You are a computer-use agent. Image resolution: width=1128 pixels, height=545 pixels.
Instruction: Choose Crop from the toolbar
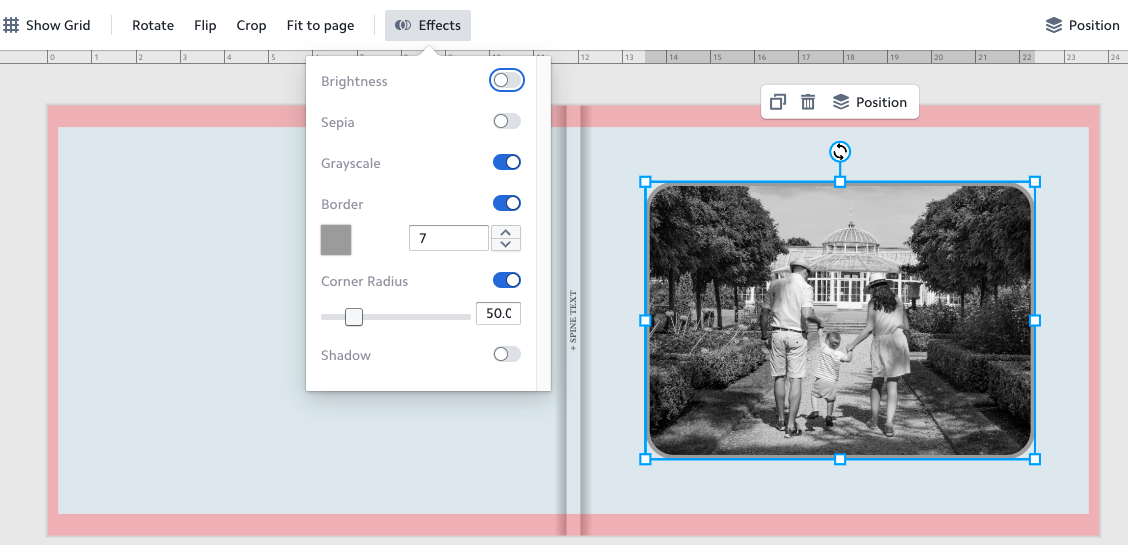tap(251, 25)
